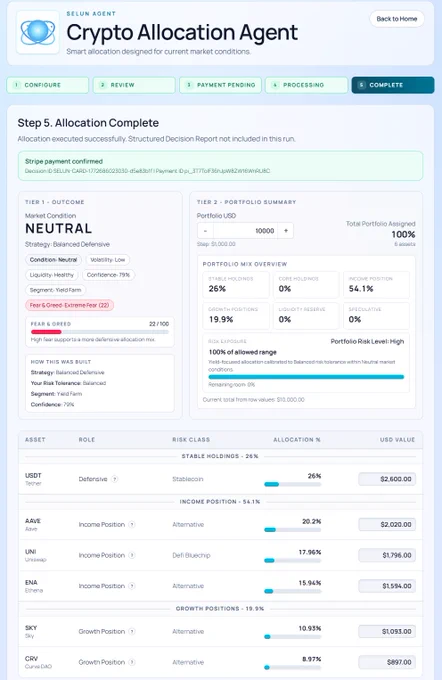This screenshot has width=442, height=680.
Task: Click AAVE USD value $2,020.00 field
Action: tap(387, 525)
